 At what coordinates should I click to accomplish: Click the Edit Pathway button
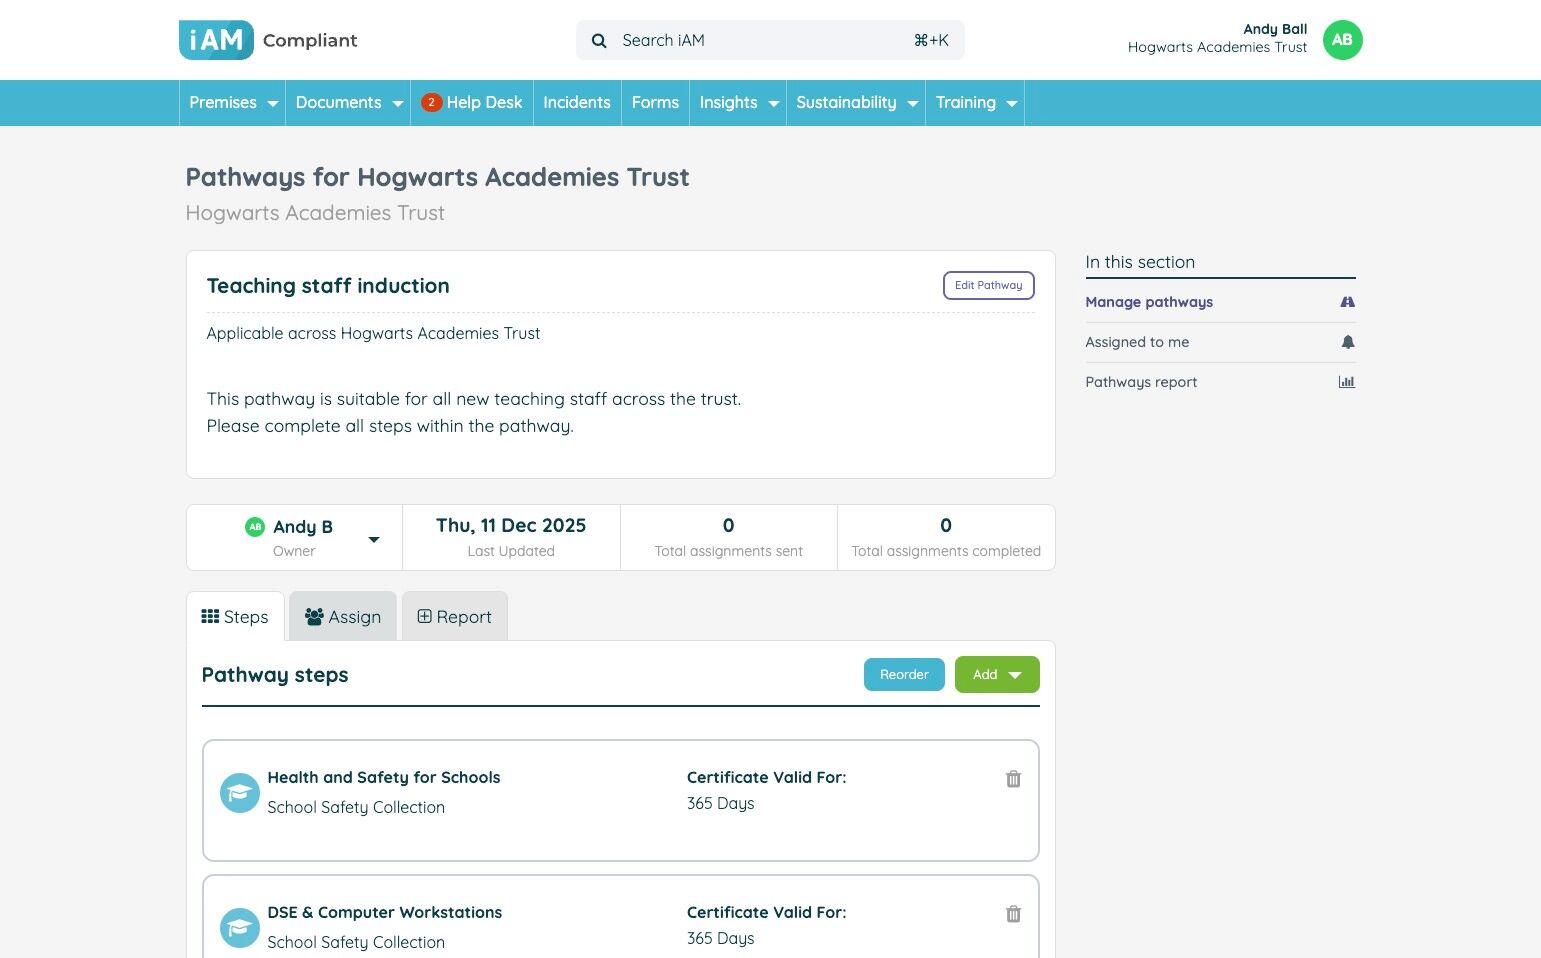click(x=988, y=286)
